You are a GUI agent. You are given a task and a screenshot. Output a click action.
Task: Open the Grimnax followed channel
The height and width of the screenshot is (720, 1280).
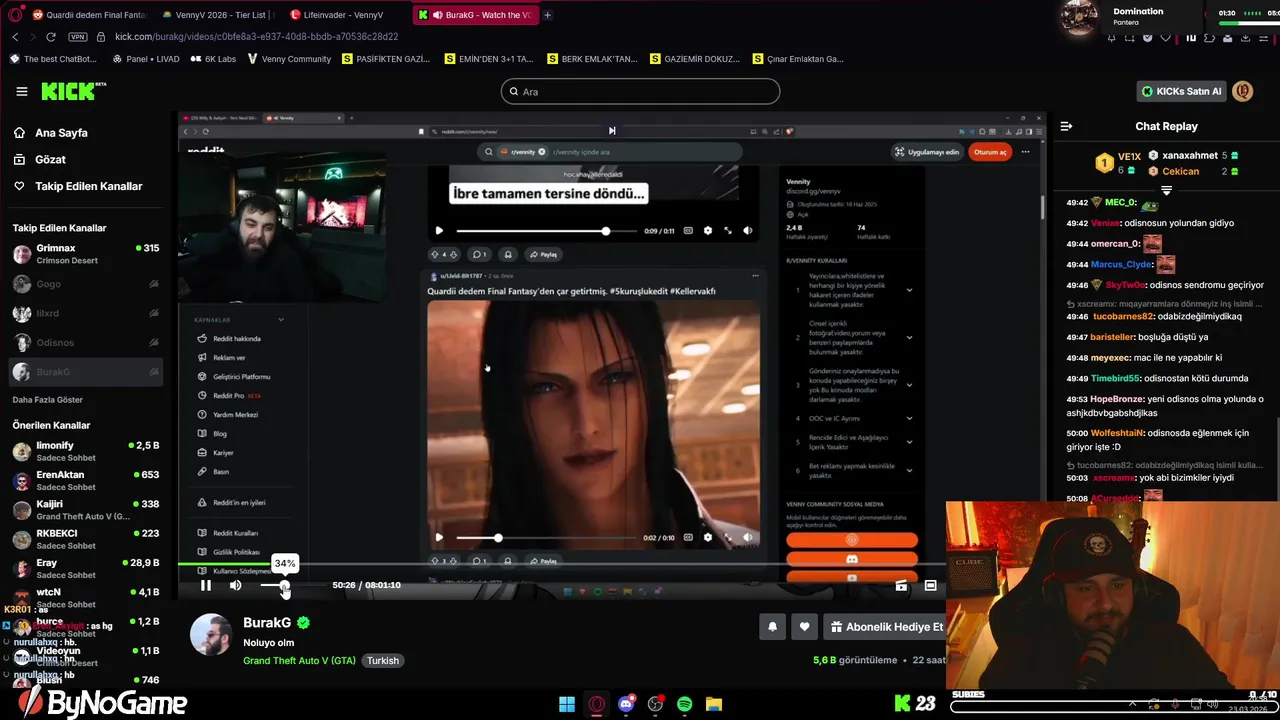(x=85, y=254)
